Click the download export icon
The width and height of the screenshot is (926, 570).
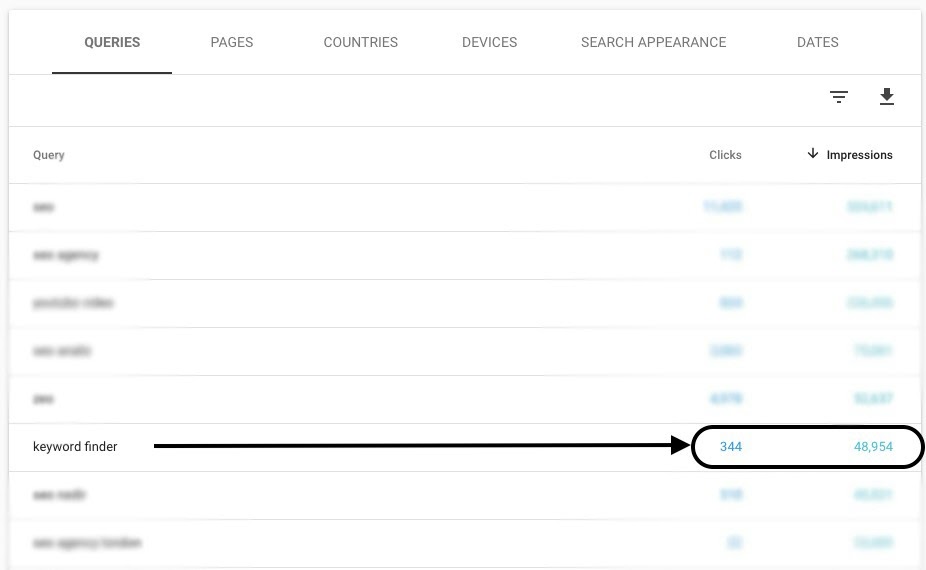click(x=886, y=96)
